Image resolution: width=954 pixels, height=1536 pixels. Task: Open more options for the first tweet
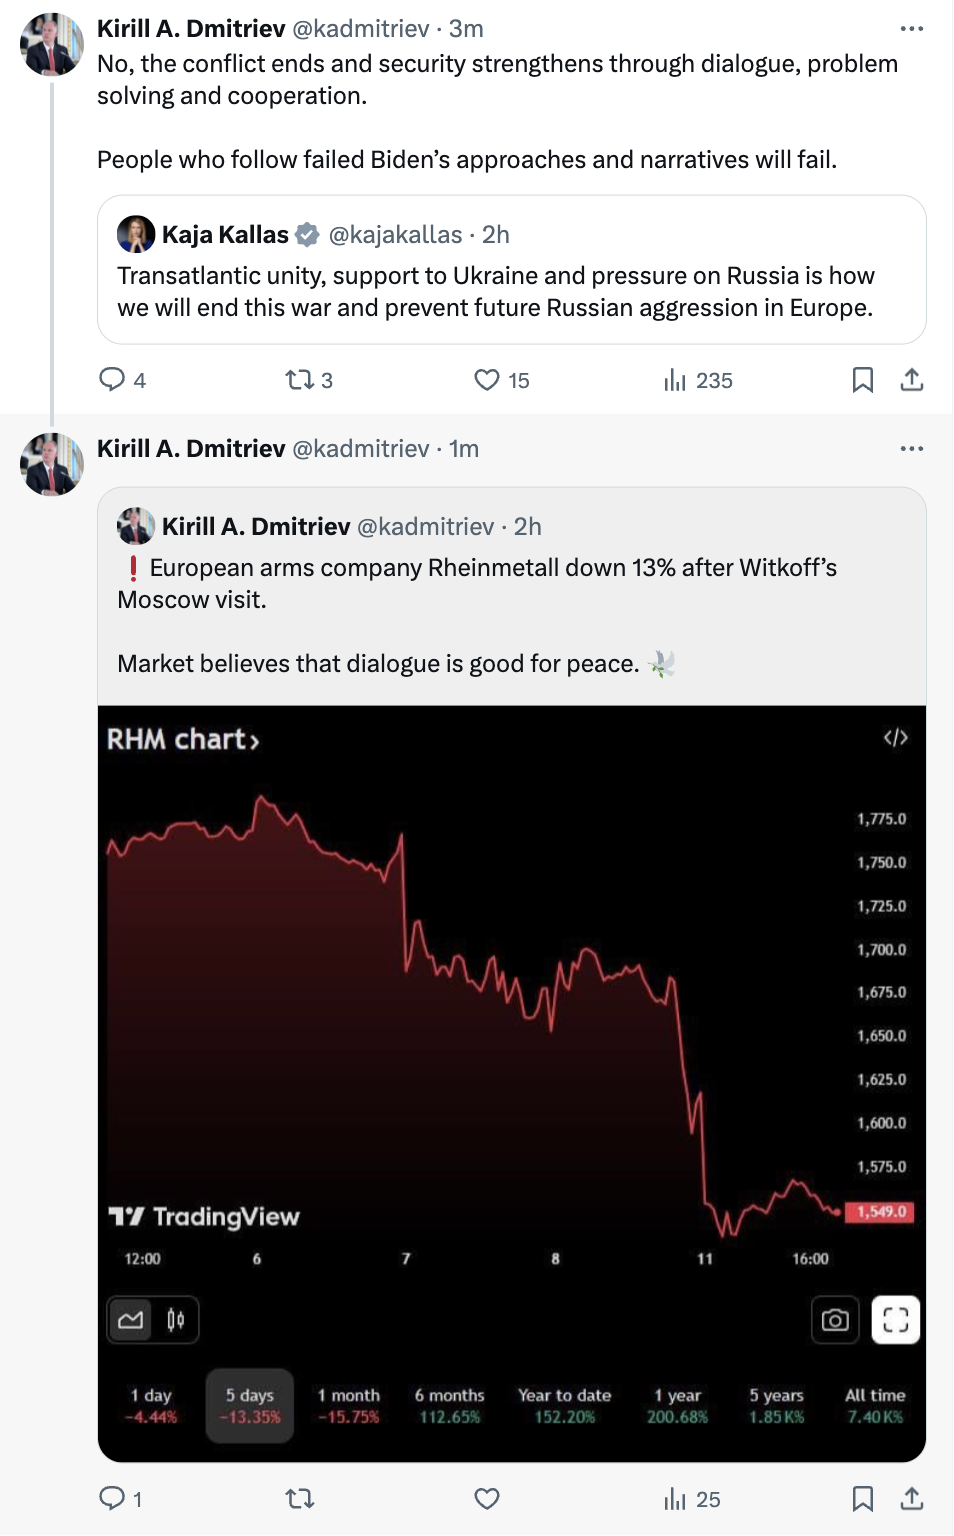coord(911,29)
